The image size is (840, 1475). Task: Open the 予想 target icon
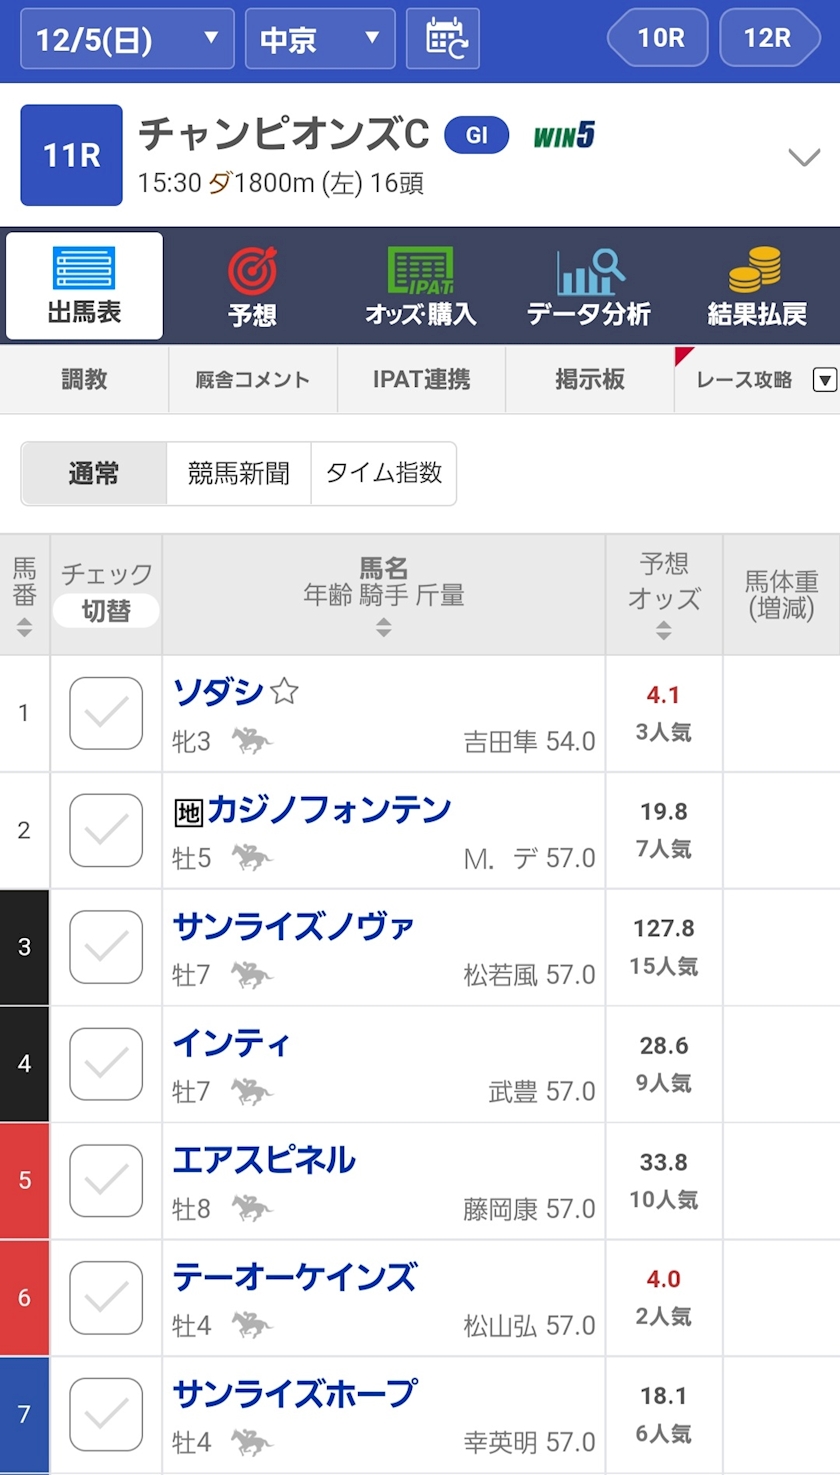coord(252,271)
